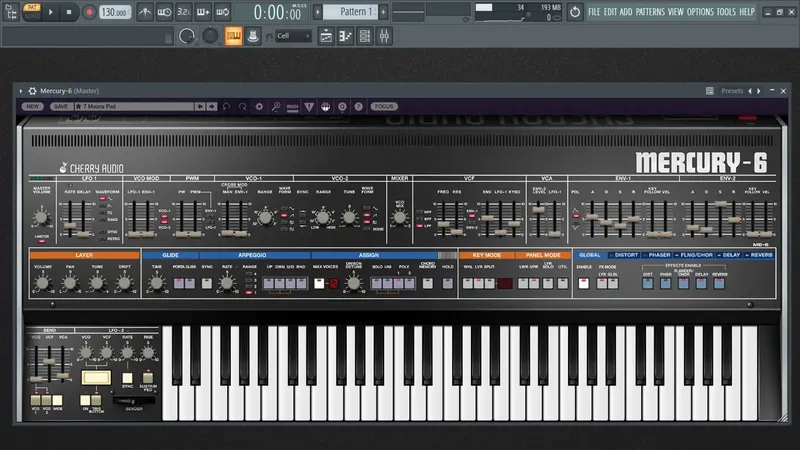Switch to the DELAY effects tab
The image size is (800, 450).
coord(729,255)
